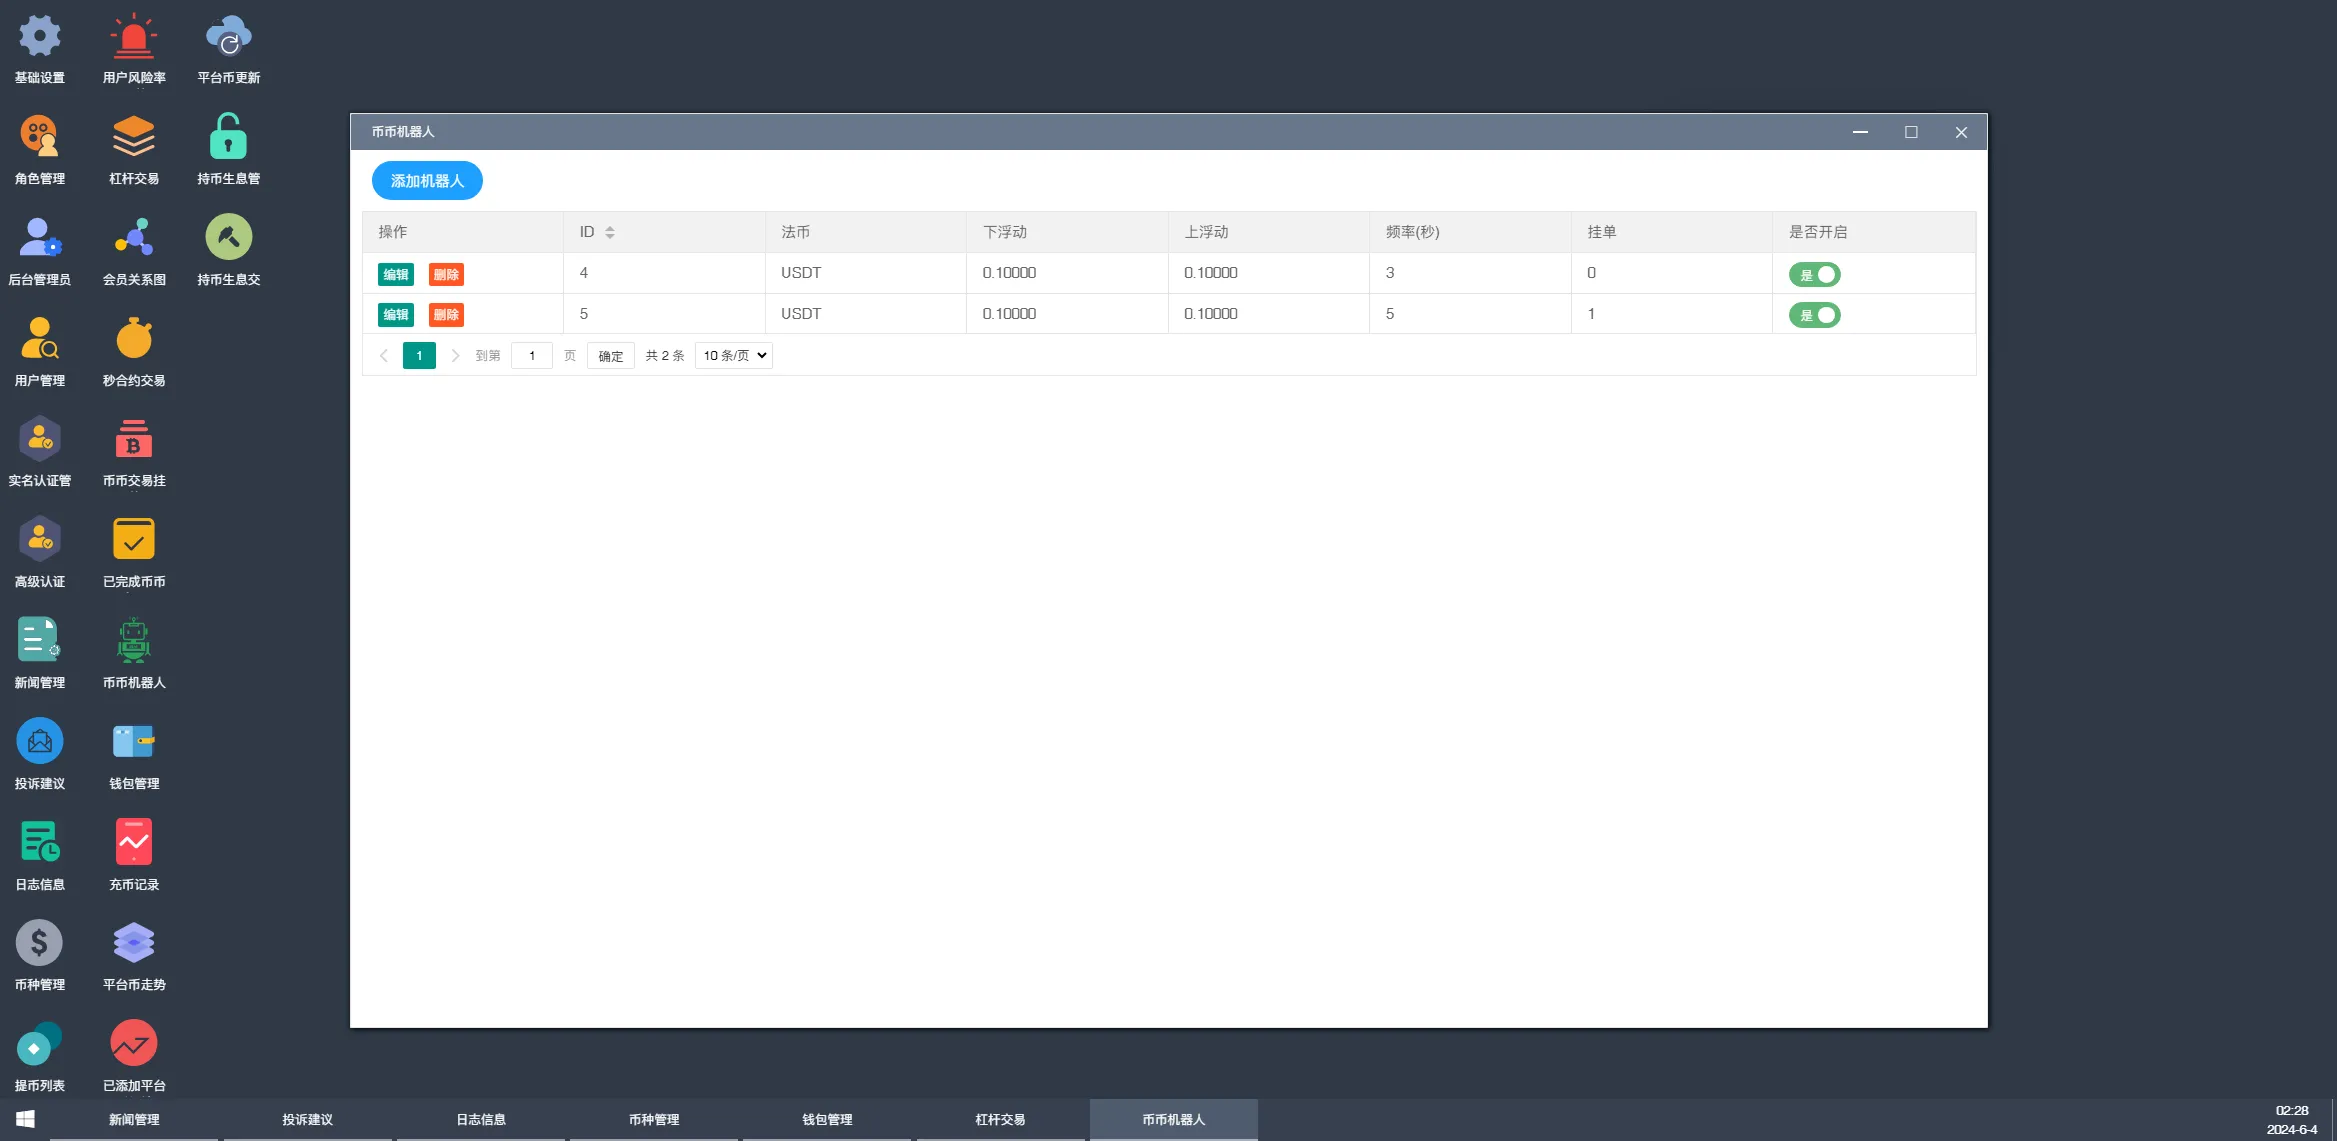Open the 会员关系图 icon
This screenshot has height=1141, width=2337.
[x=134, y=238]
